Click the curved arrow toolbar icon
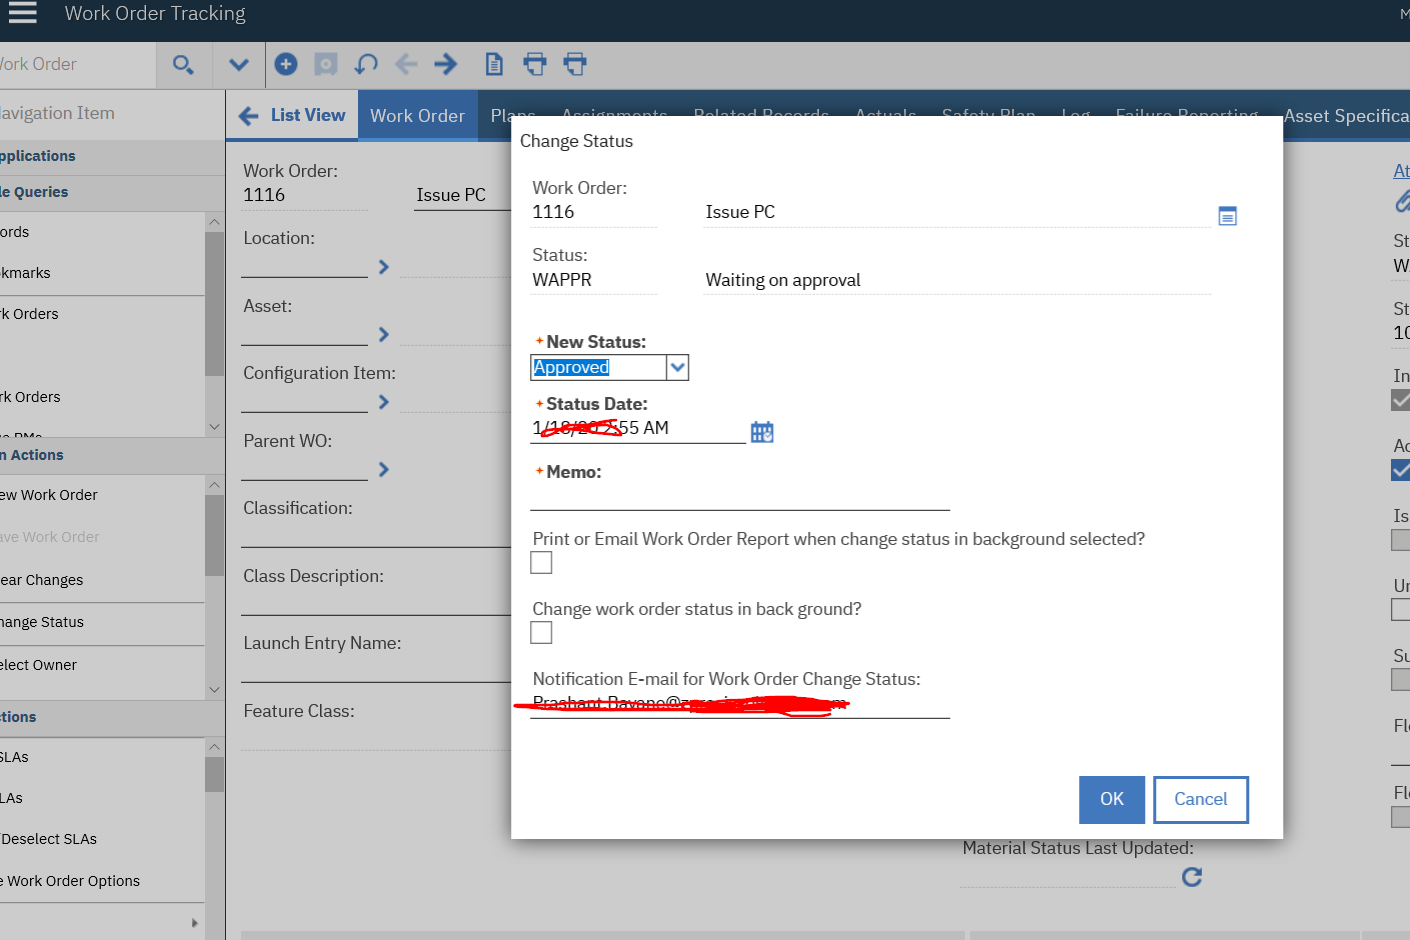The height and width of the screenshot is (940, 1410). 366,63
